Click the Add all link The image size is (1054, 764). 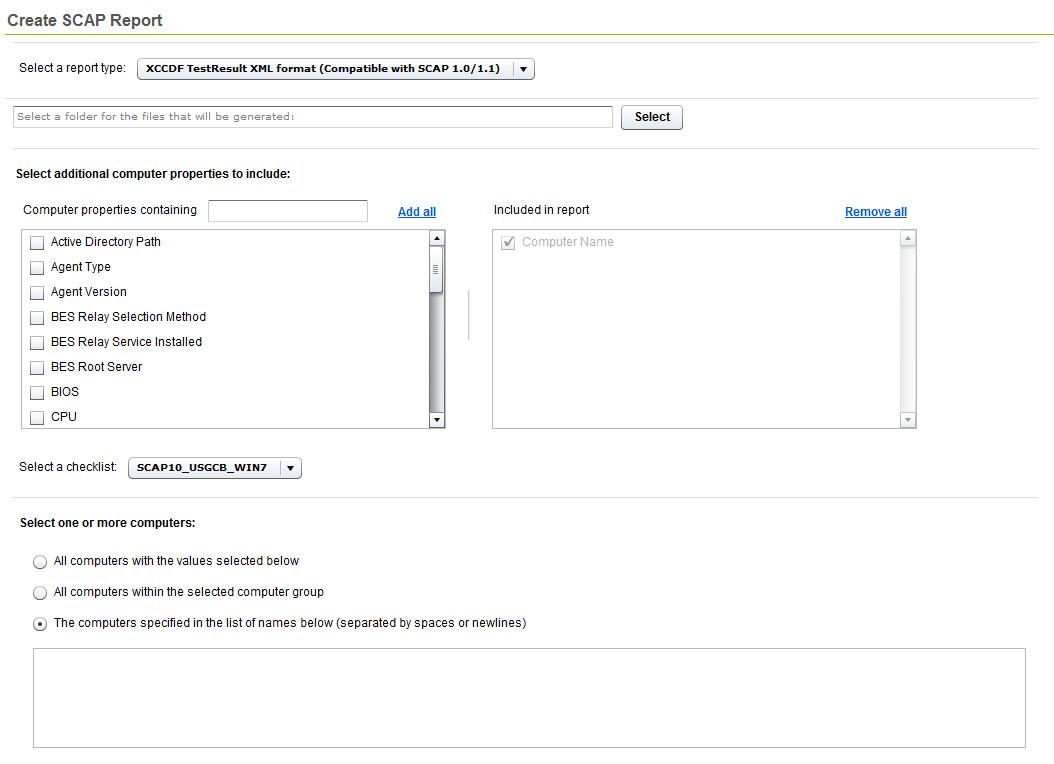(x=416, y=211)
